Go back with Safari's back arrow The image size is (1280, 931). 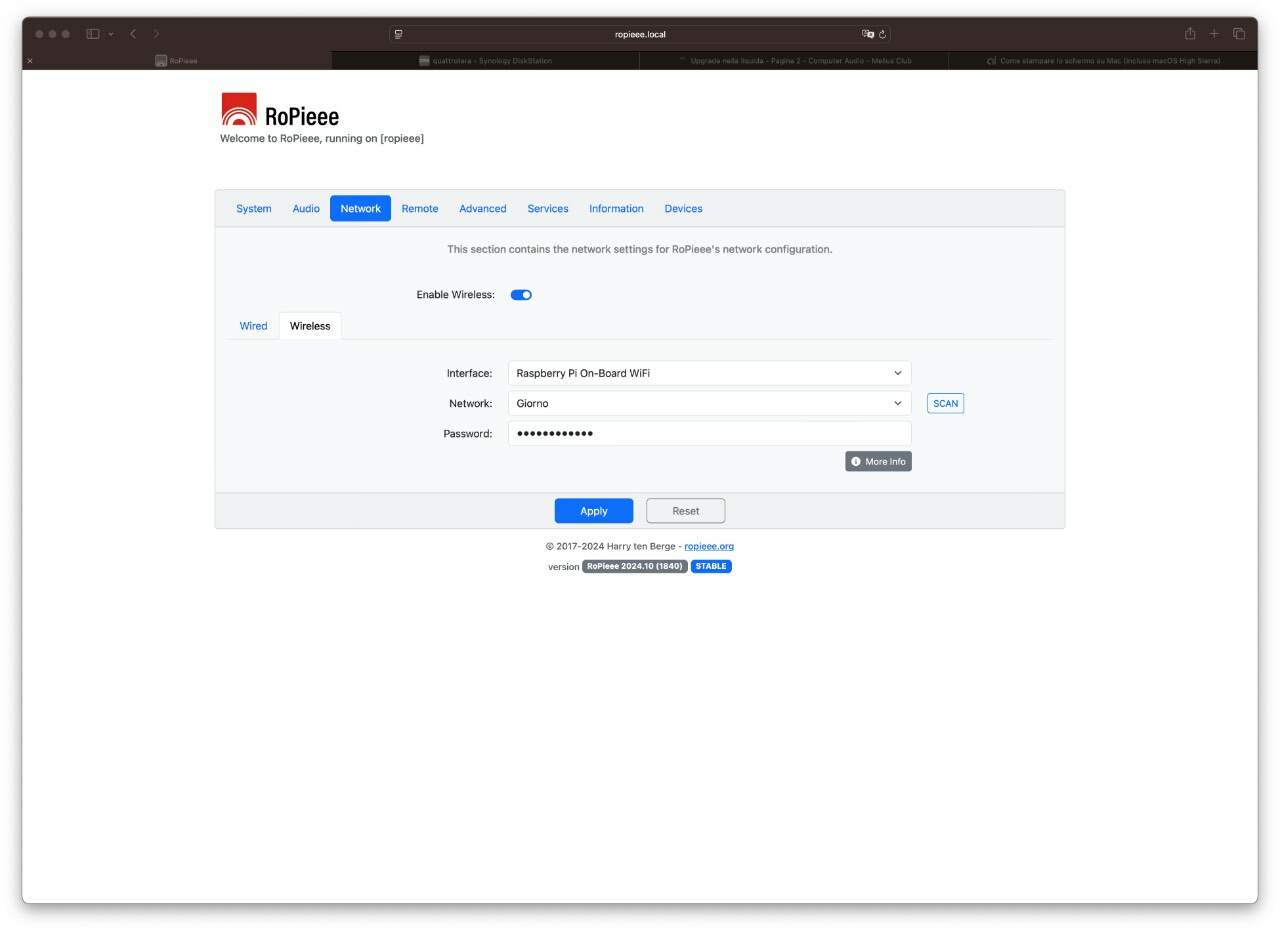(133, 34)
